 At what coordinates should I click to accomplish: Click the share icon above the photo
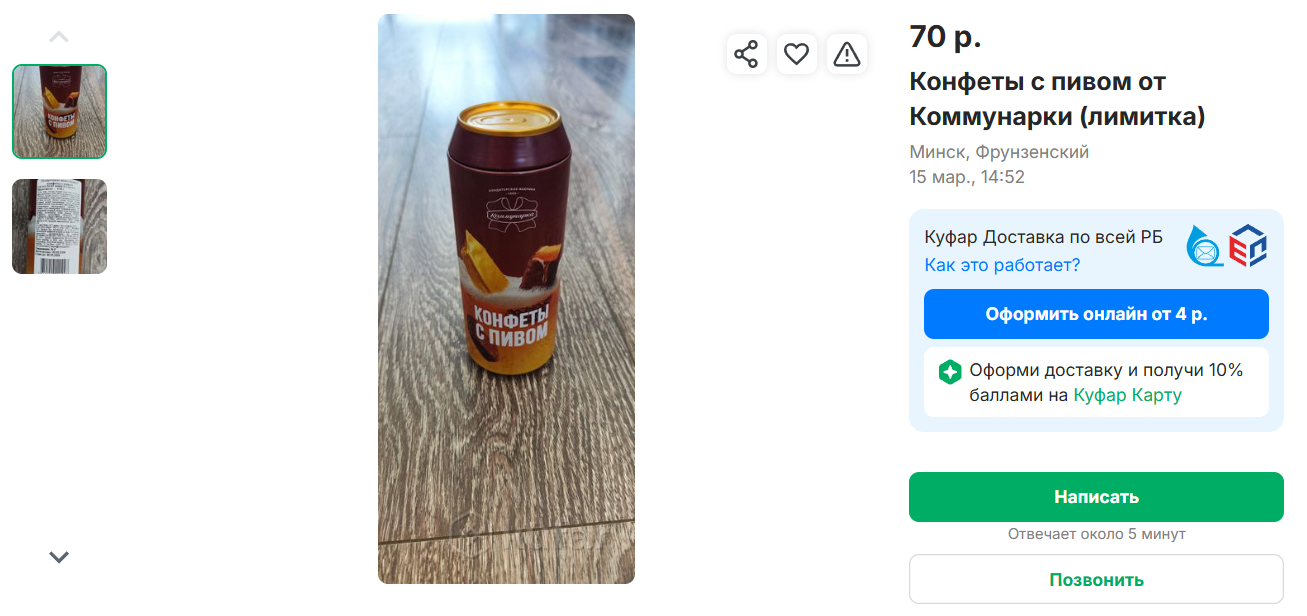coord(746,54)
